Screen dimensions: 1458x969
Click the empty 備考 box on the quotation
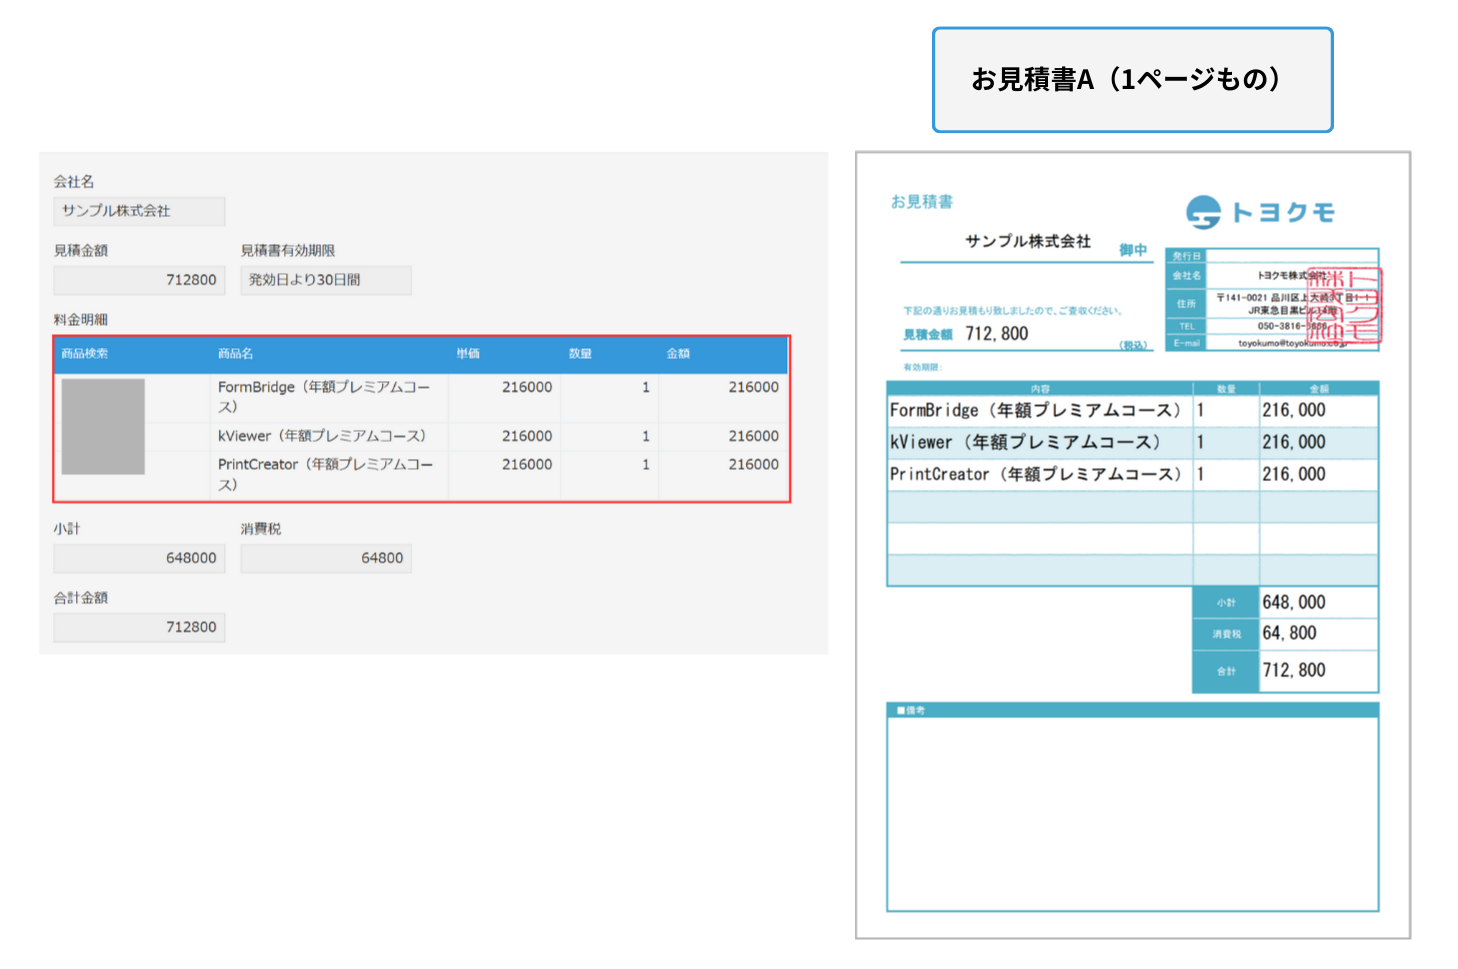coord(1132,814)
